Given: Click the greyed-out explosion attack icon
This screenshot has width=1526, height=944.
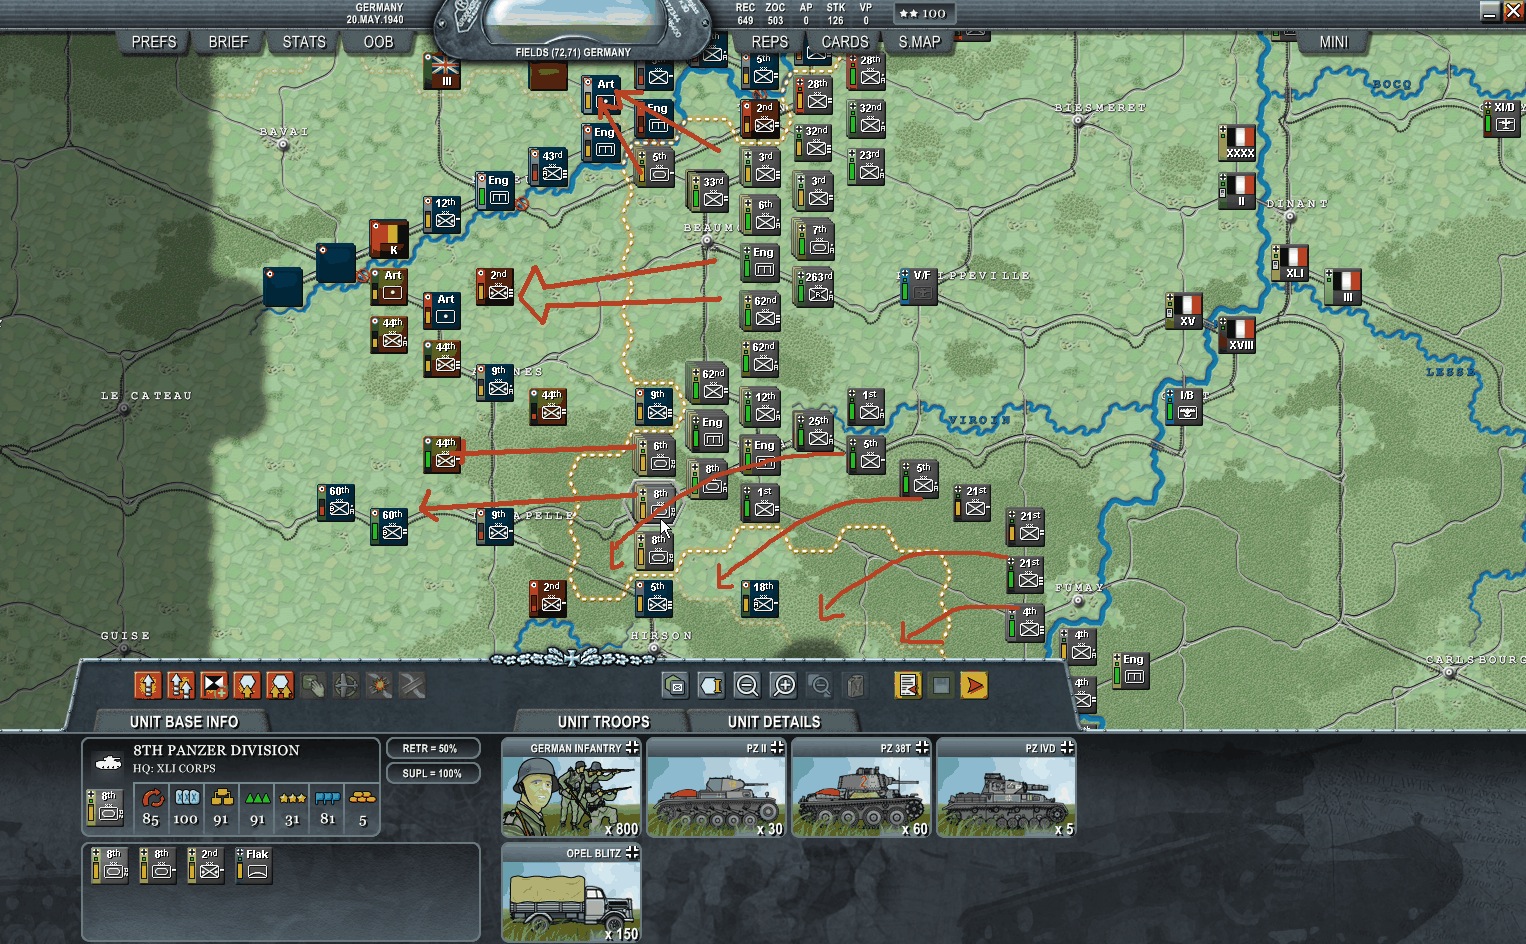Looking at the screenshot, I should pyautogui.click(x=379, y=685).
